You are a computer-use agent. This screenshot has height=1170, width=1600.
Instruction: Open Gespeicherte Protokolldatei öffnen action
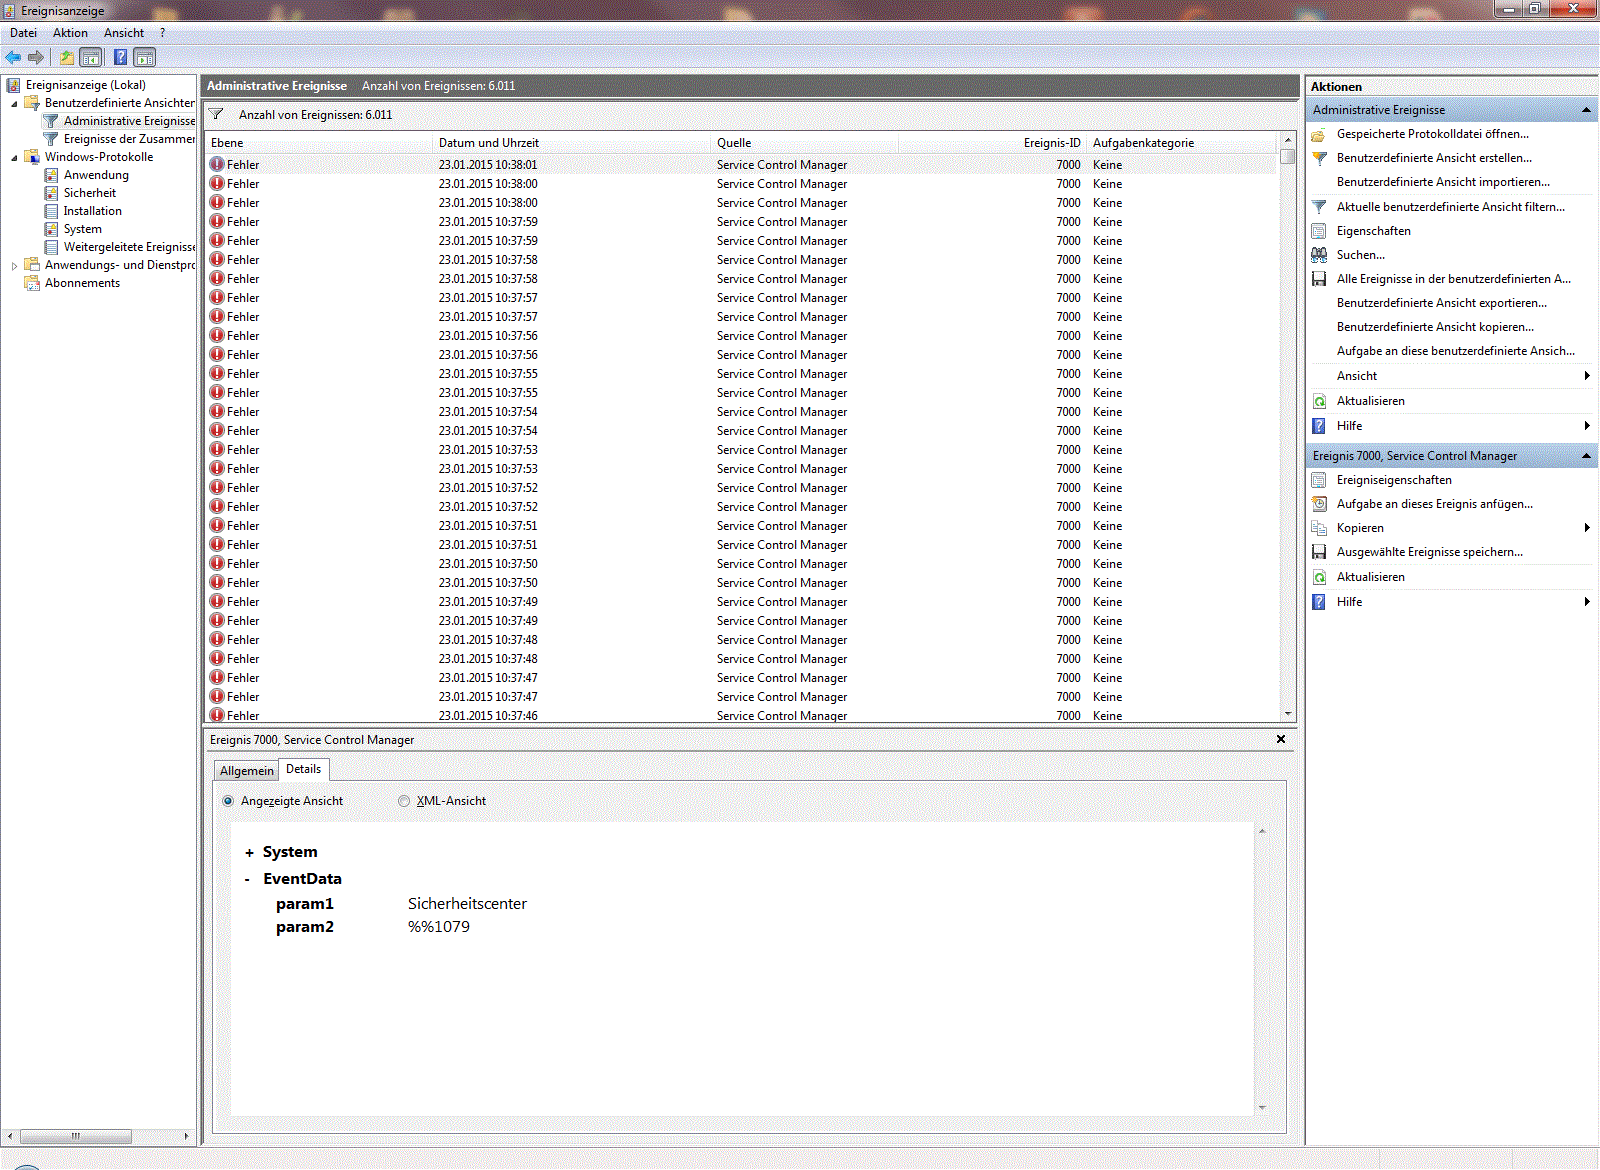(x=1432, y=134)
